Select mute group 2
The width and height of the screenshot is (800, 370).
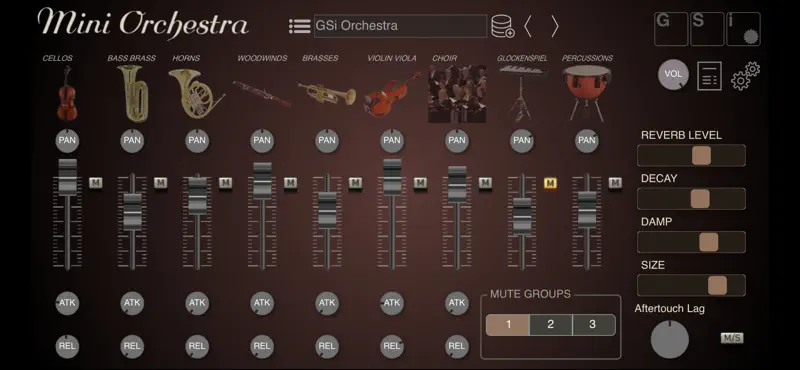pos(551,325)
